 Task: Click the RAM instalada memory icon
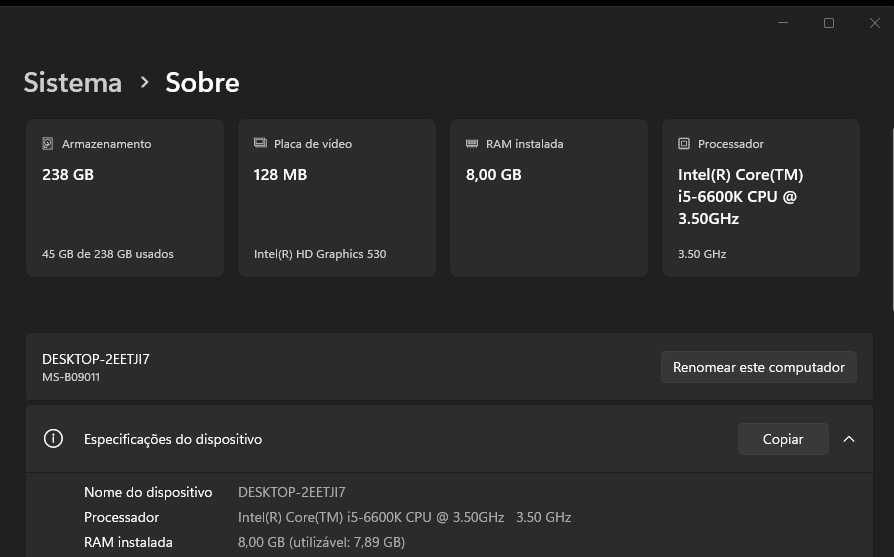tap(472, 144)
